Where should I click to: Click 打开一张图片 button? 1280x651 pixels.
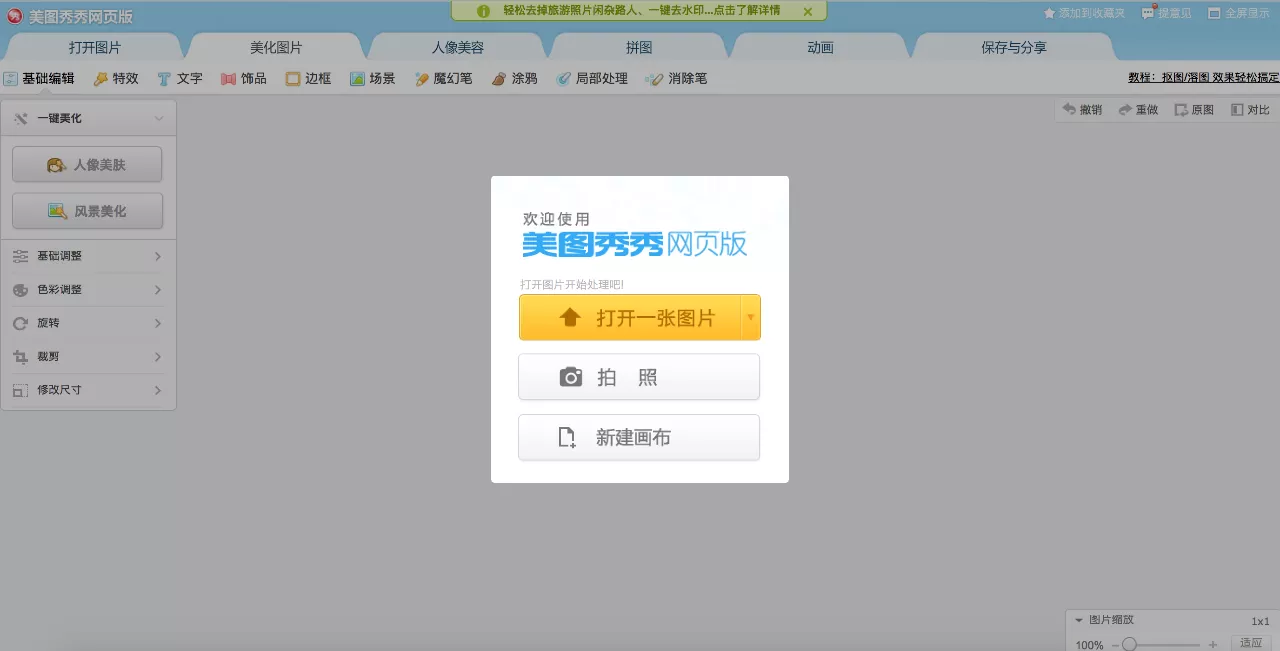629,317
